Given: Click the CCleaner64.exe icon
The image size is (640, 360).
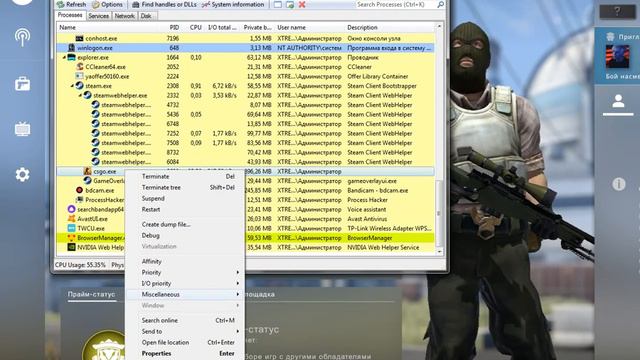Looking at the screenshot, I should (80, 67).
